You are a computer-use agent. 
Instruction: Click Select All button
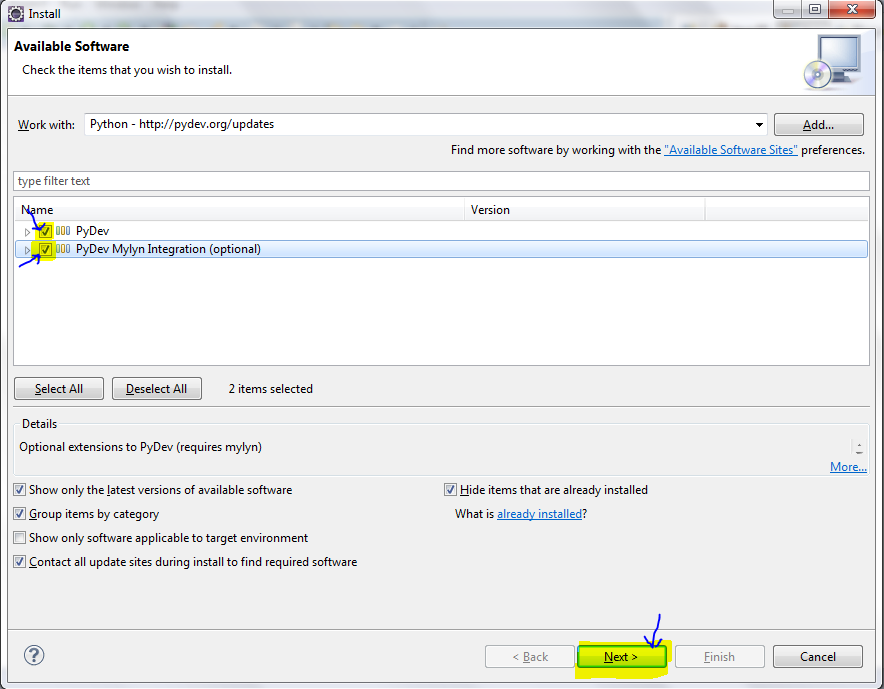coord(59,388)
